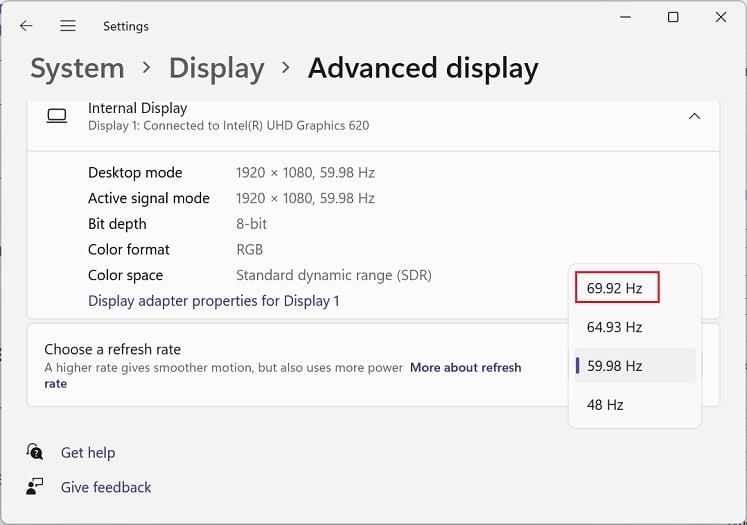Image resolution: width=747 pixels, height=525 pixels.
Task: Click the Get help headset icon
Action: pos(35,451)
